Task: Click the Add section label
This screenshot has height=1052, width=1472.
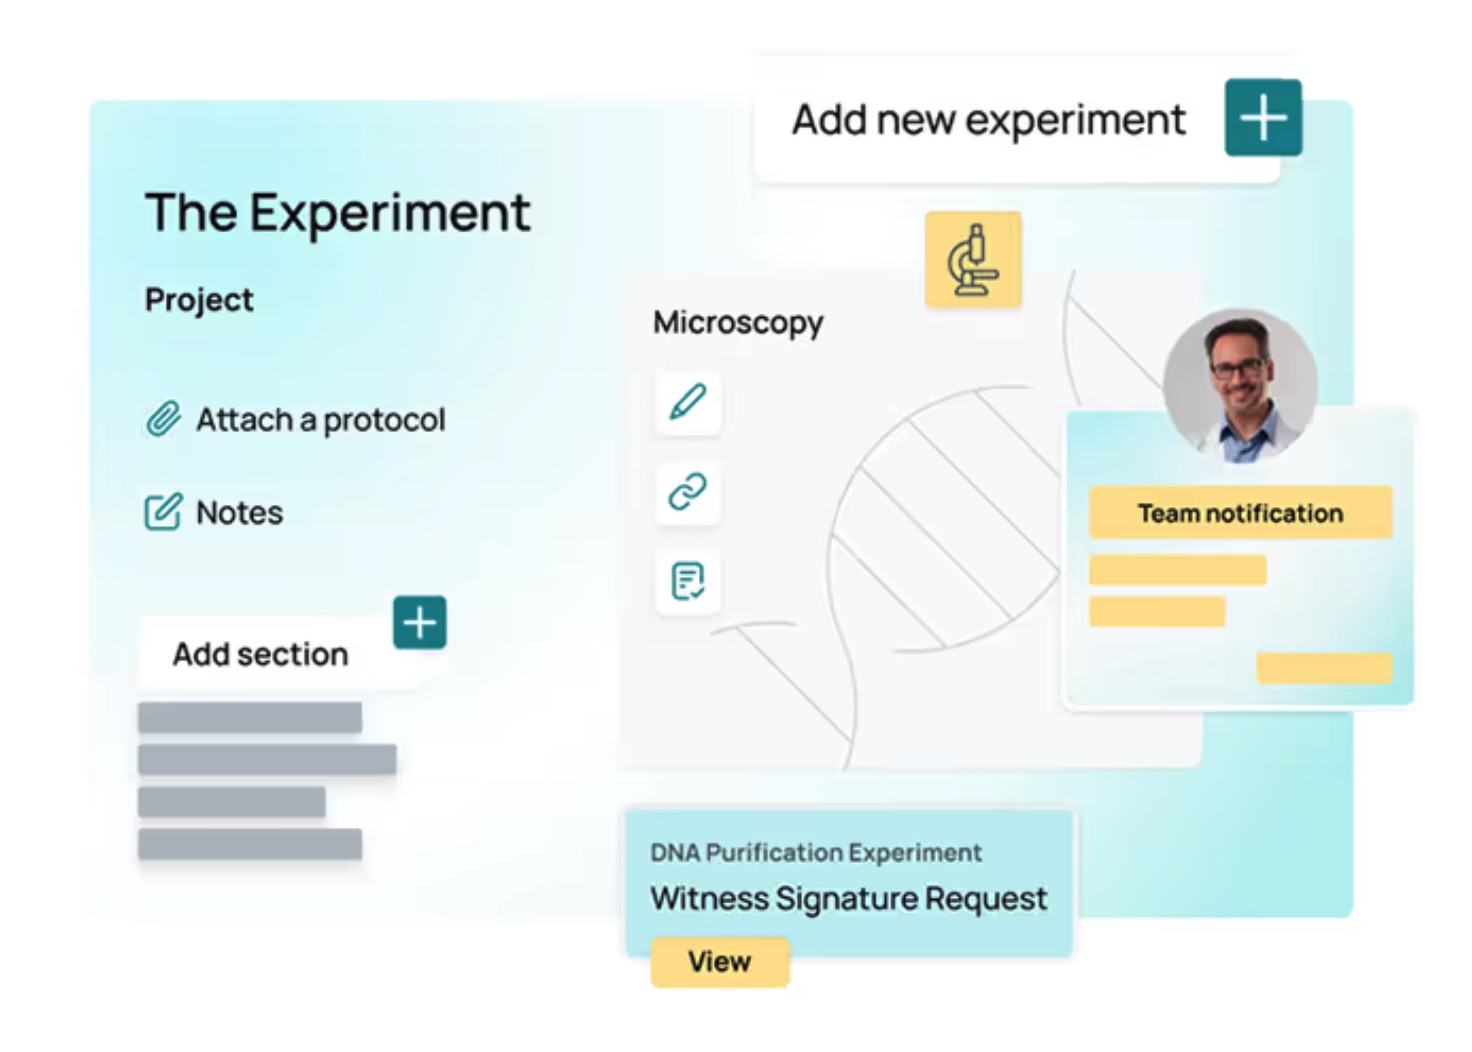Action: pos(260,654)
